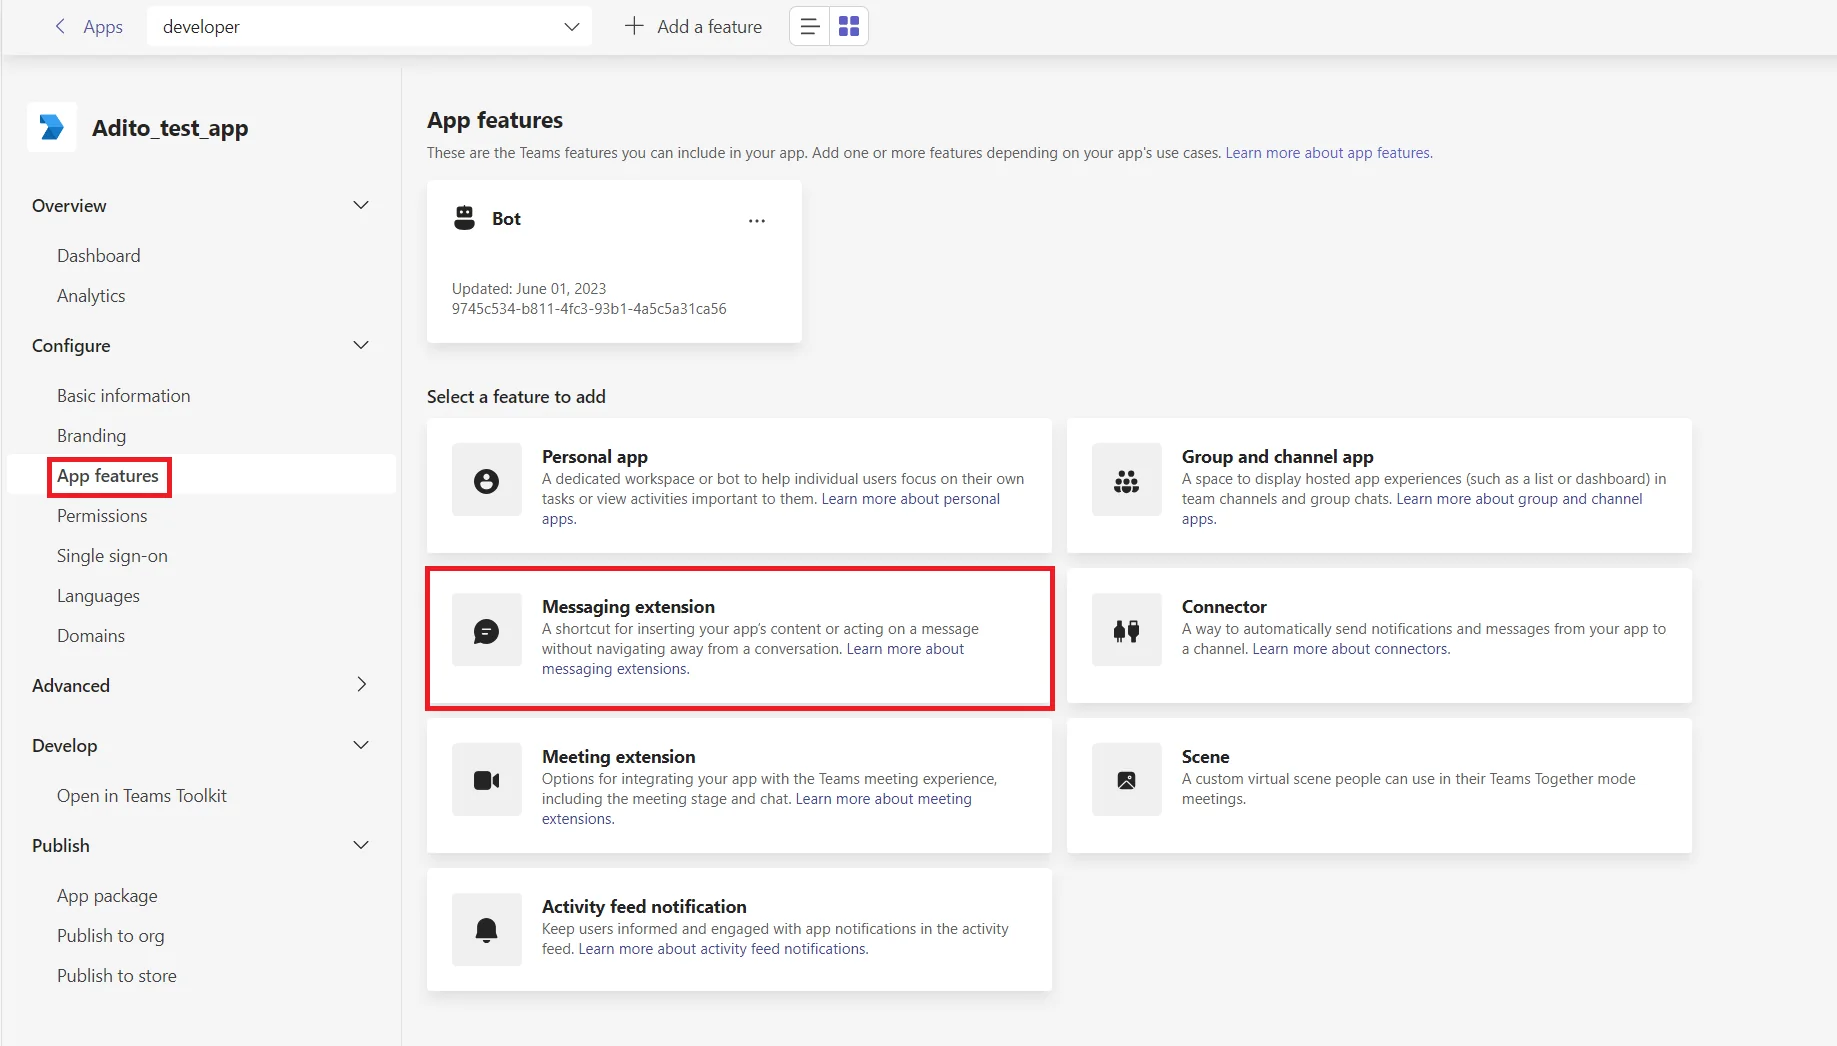Click the Messaging extension chat icon
Screen dimensions: 1837x1046
pyautogui.click(x=487, y=631)
